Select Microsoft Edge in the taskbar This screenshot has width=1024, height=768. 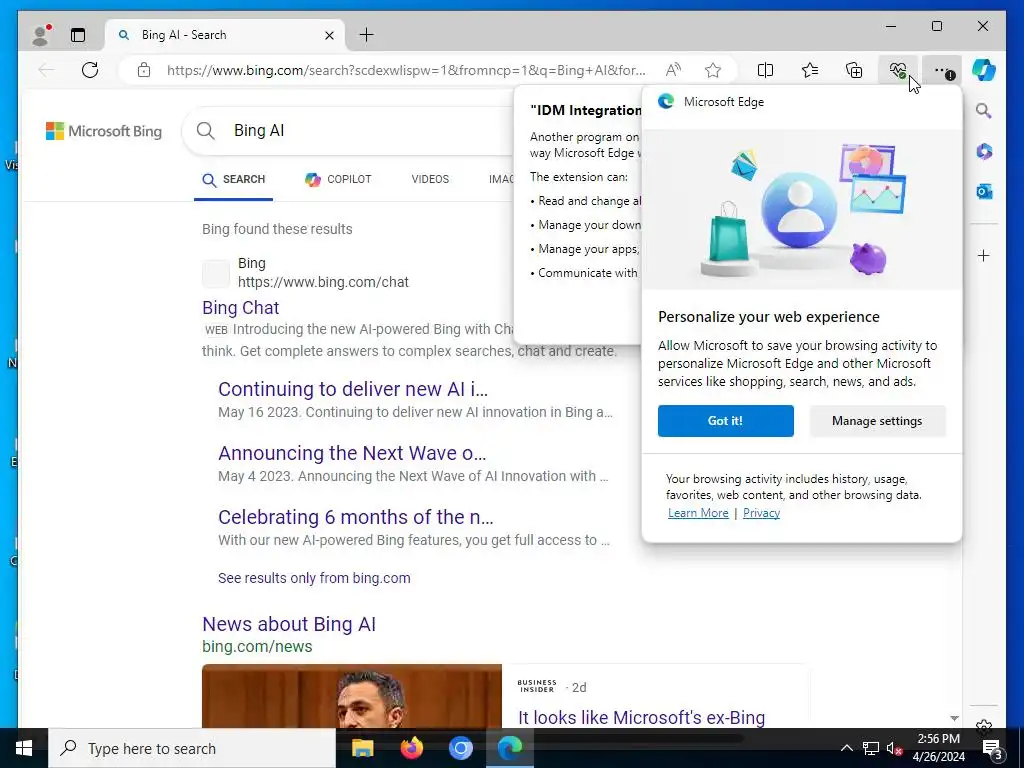[510, 748]
